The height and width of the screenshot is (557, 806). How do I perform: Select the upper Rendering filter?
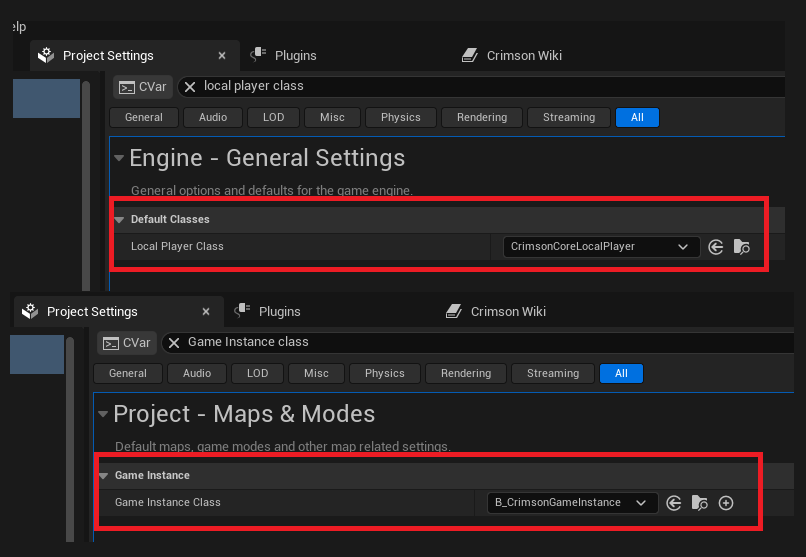coord(482,117)
